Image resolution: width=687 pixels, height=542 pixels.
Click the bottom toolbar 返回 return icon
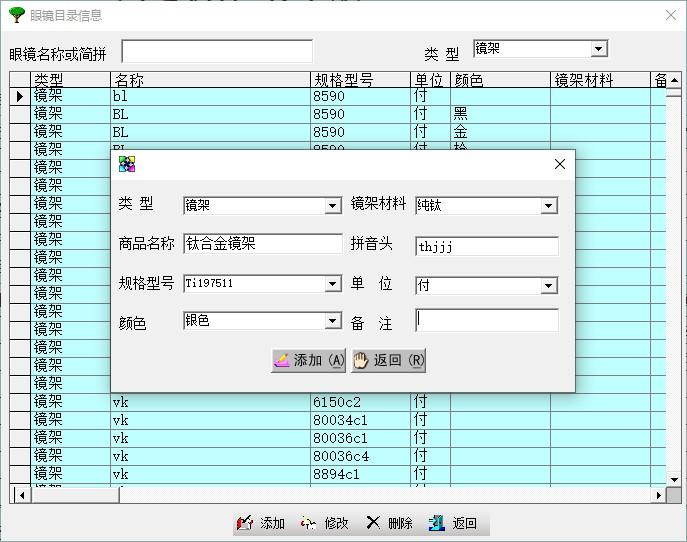tap(453, 523)
